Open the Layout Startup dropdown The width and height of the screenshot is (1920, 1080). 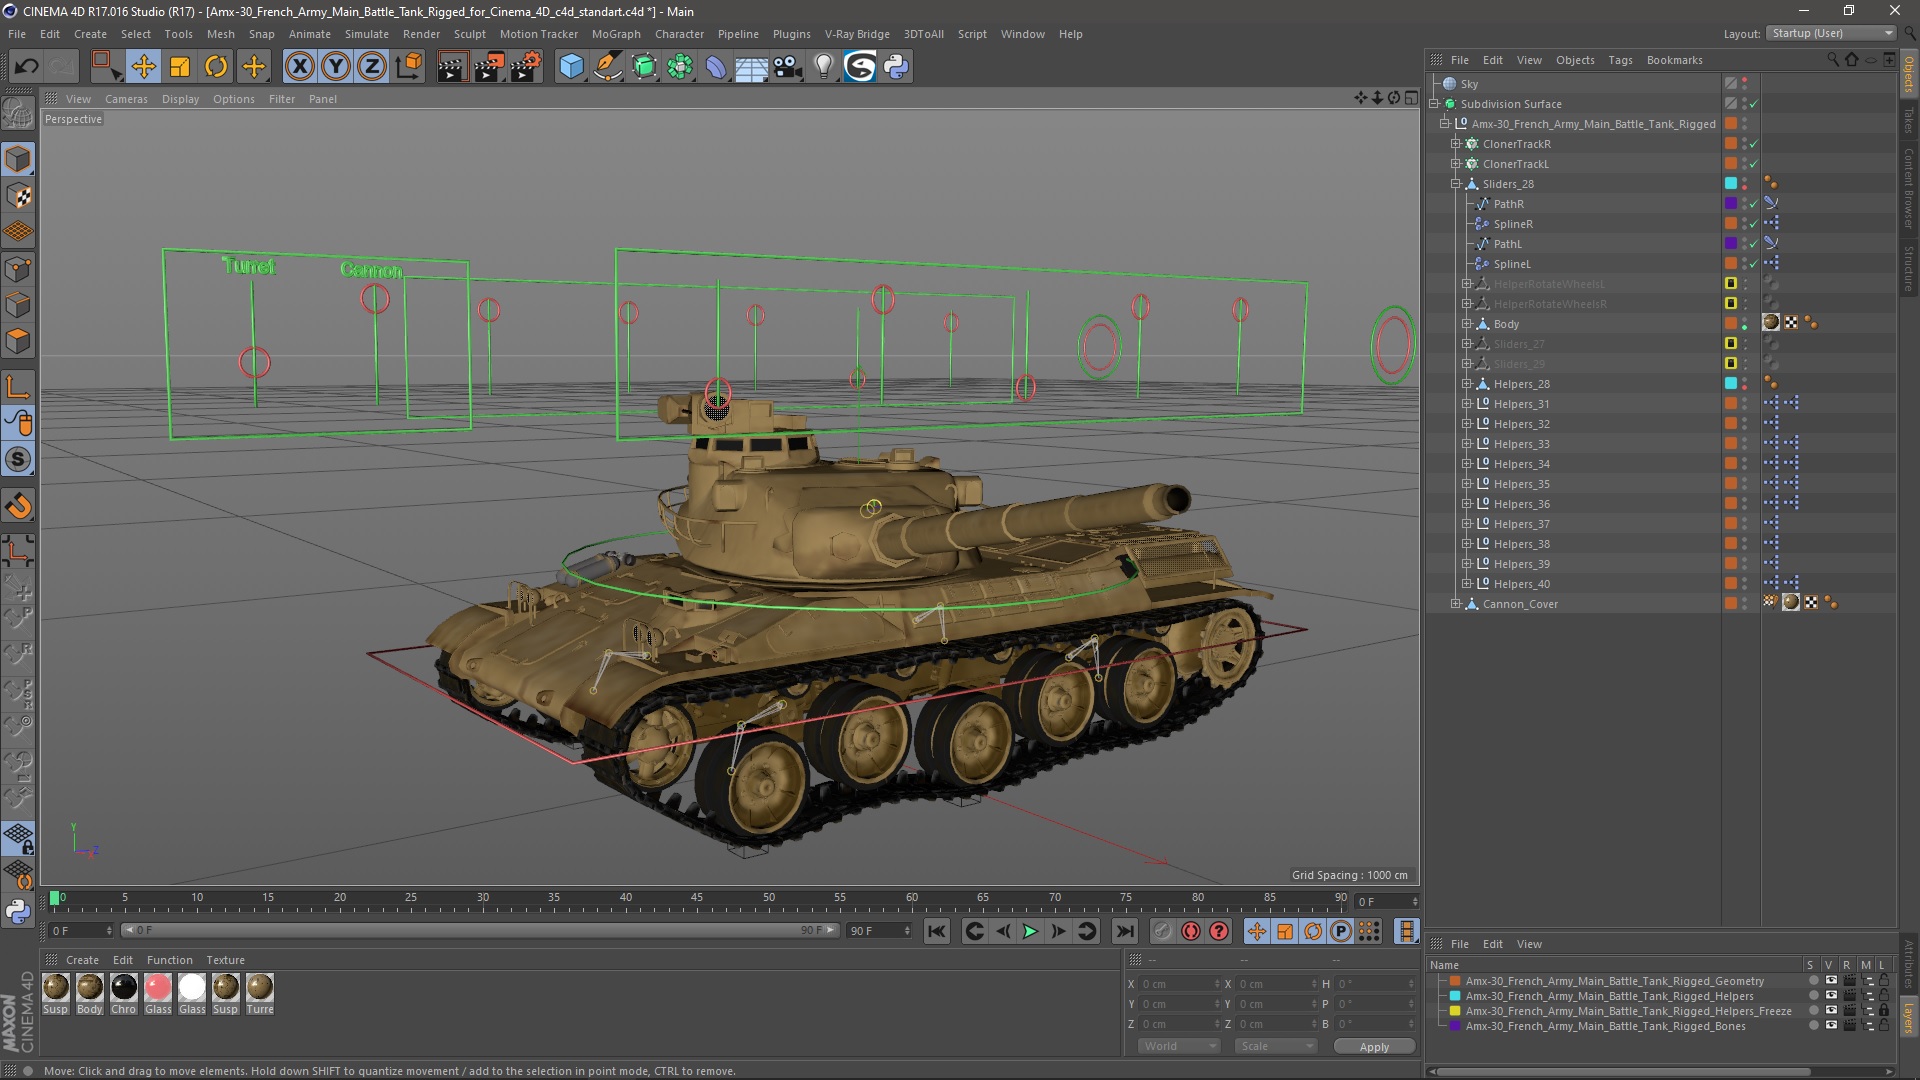point(1831,33)
